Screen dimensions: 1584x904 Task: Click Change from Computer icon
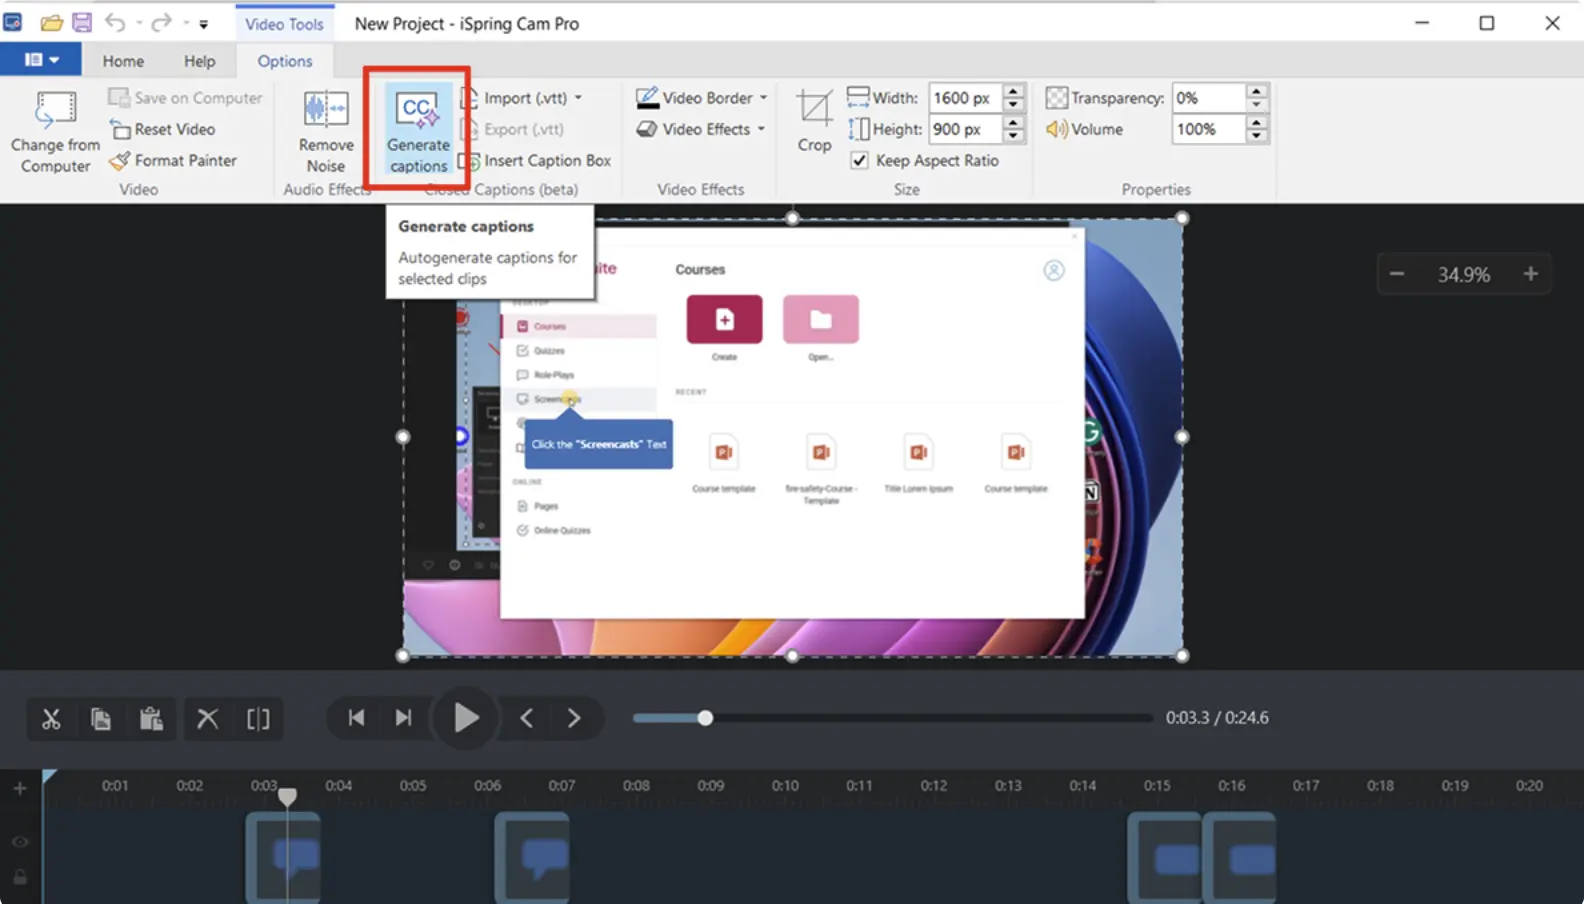(x=55, y=131)
